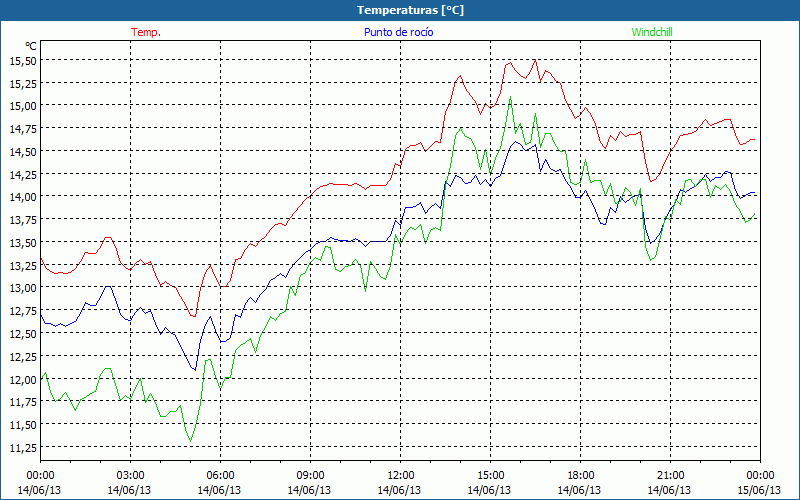Click the 15,25 y-axis value
The height and width of the screenshot is (500, 800).
(x=23, y=83)
